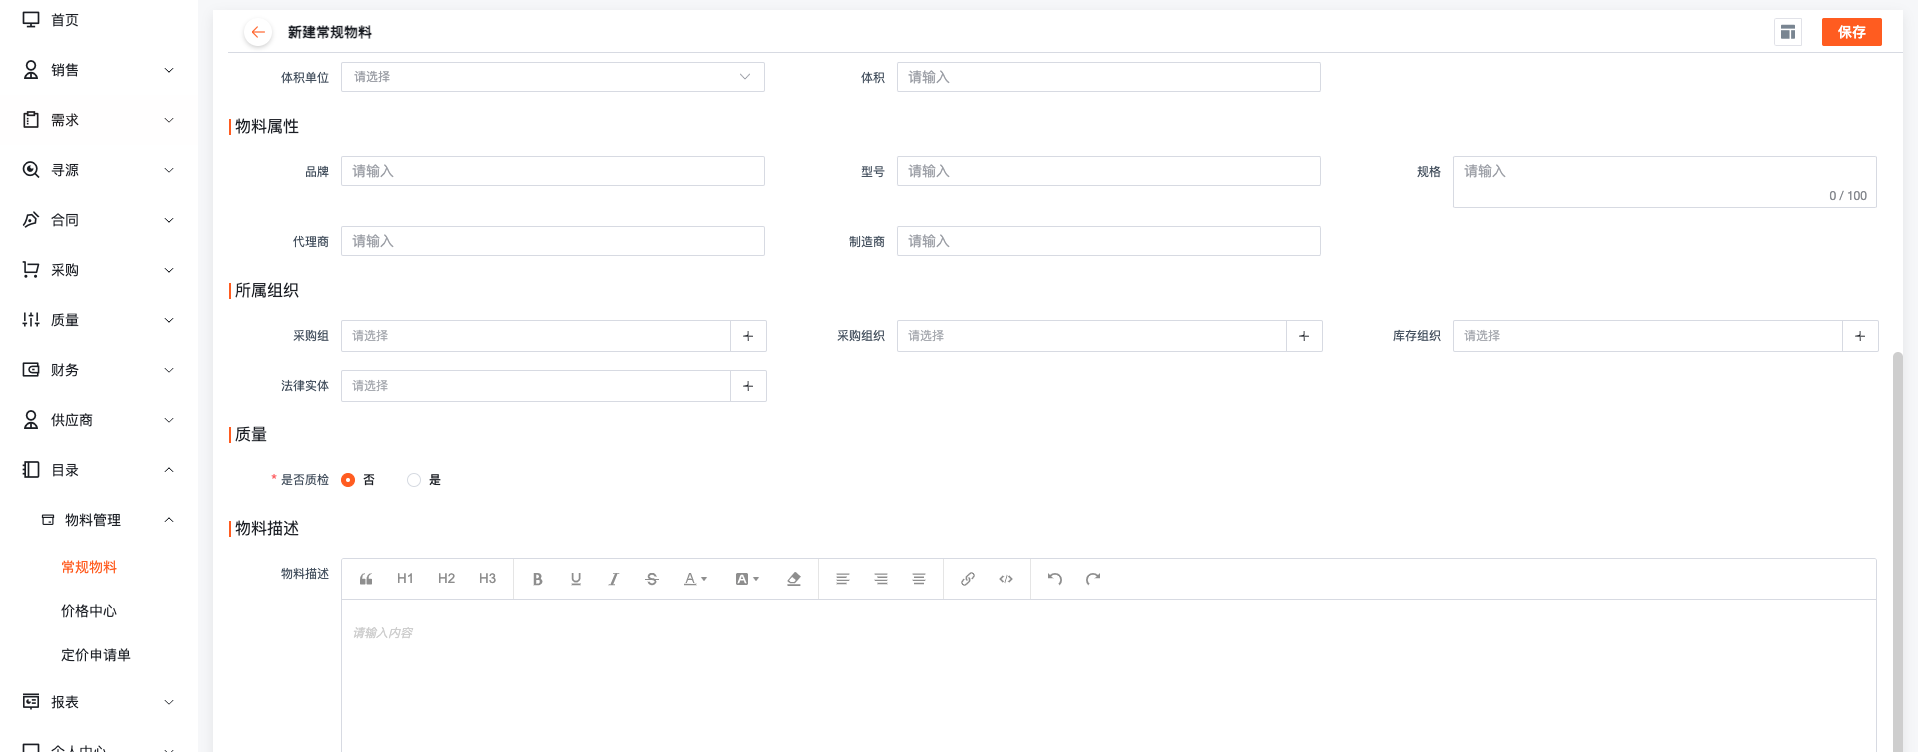This screenshot has height=752, width=1918.
Task: Click the code view icon
Action: tap(1006, 579)
